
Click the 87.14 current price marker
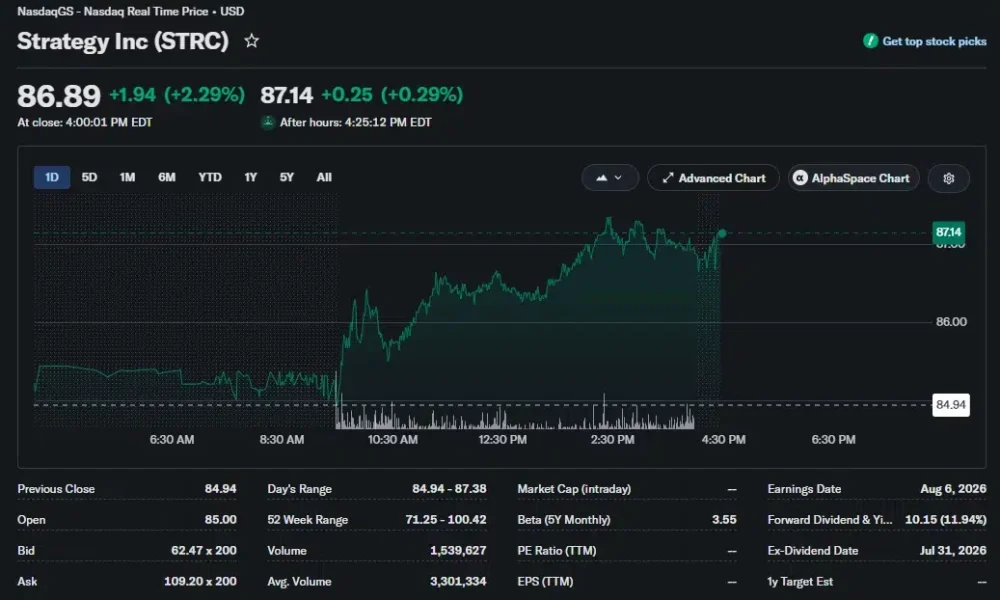click(x=948, y=232)
